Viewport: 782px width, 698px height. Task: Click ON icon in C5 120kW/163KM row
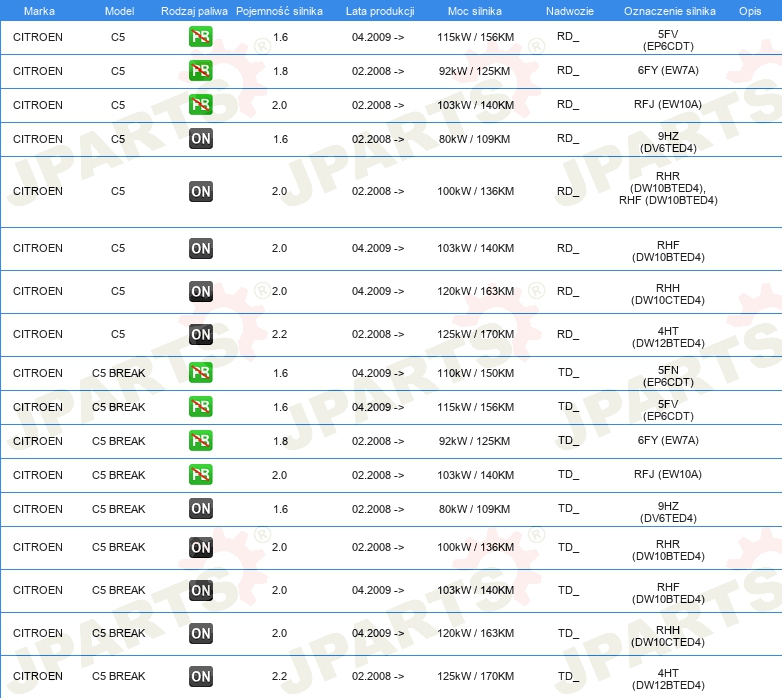point(200,291)
